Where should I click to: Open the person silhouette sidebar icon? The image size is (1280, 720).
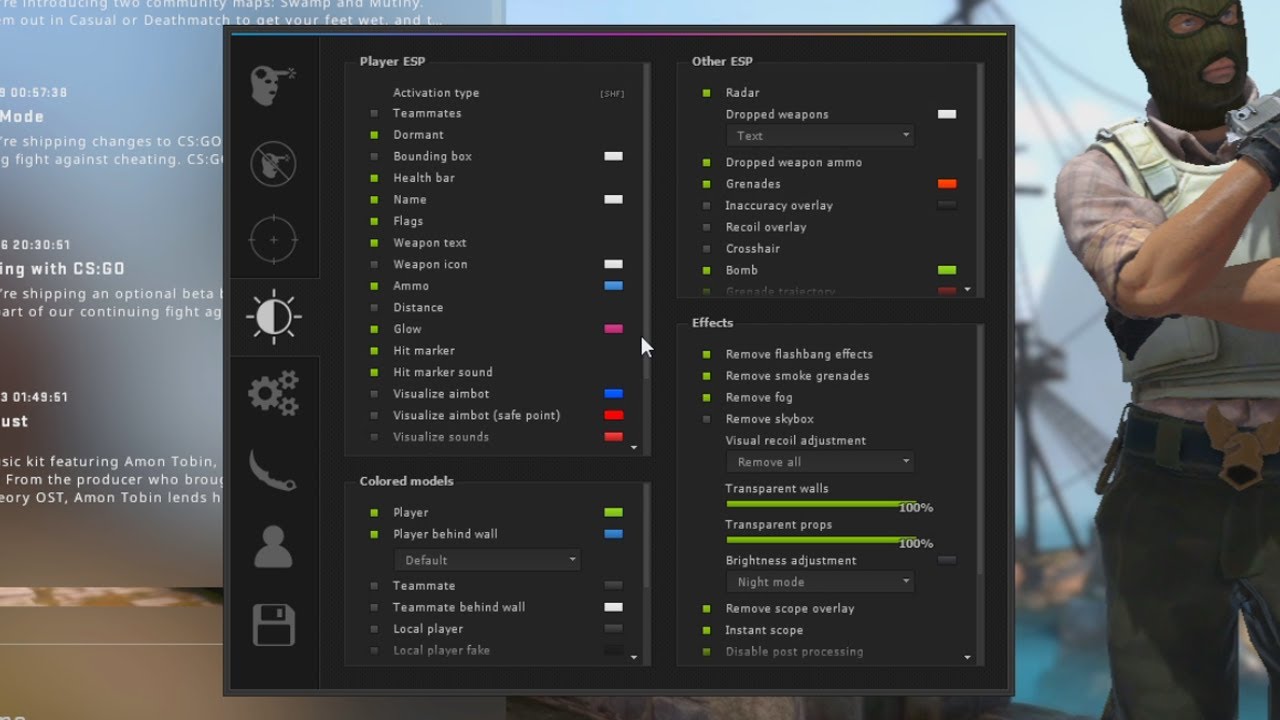273,547
